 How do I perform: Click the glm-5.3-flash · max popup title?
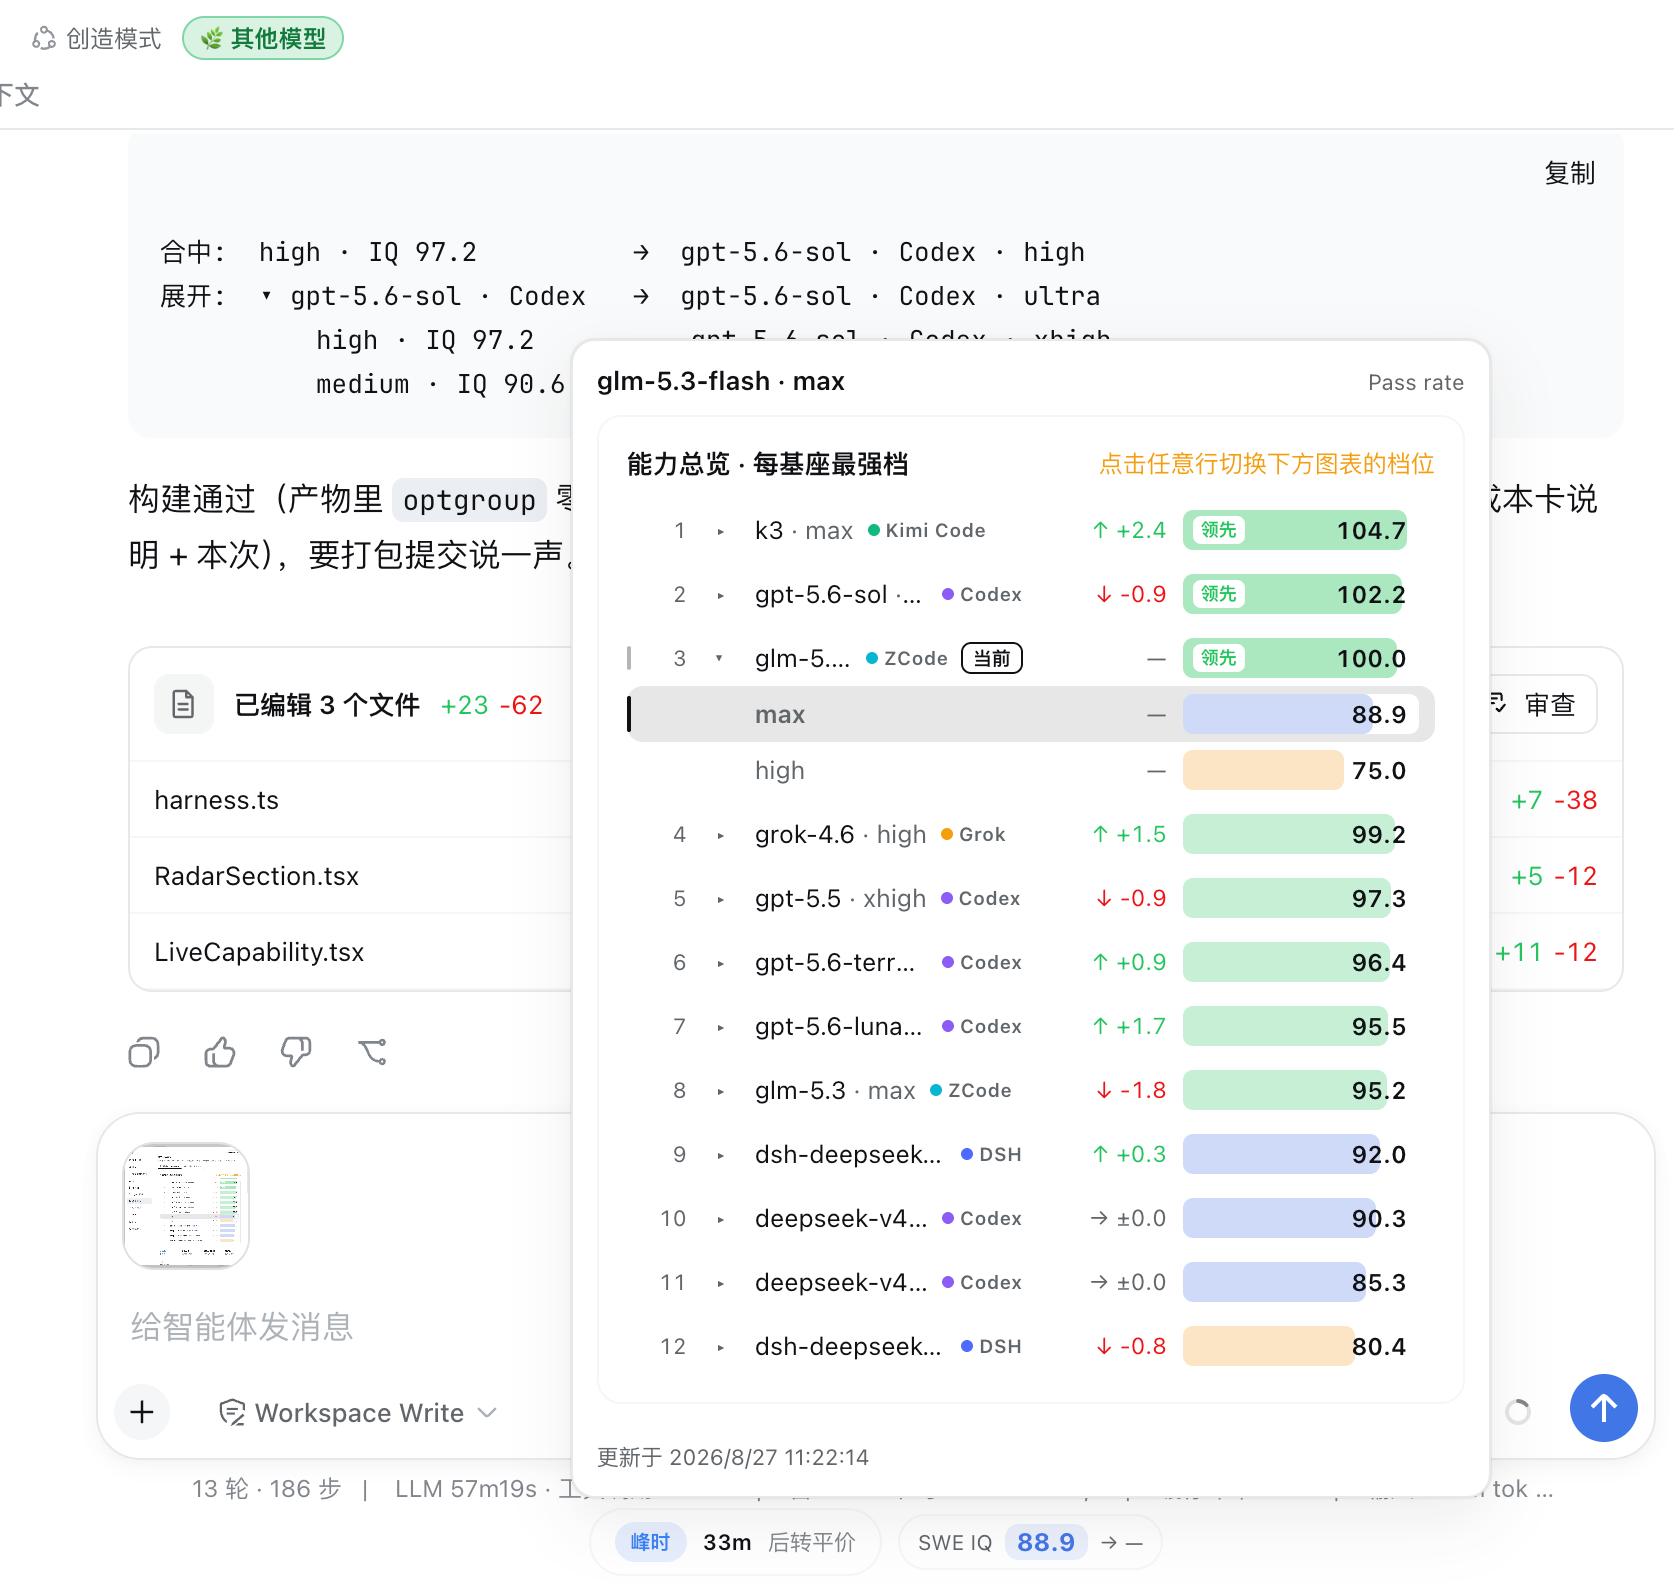click(x=721, y=381)
